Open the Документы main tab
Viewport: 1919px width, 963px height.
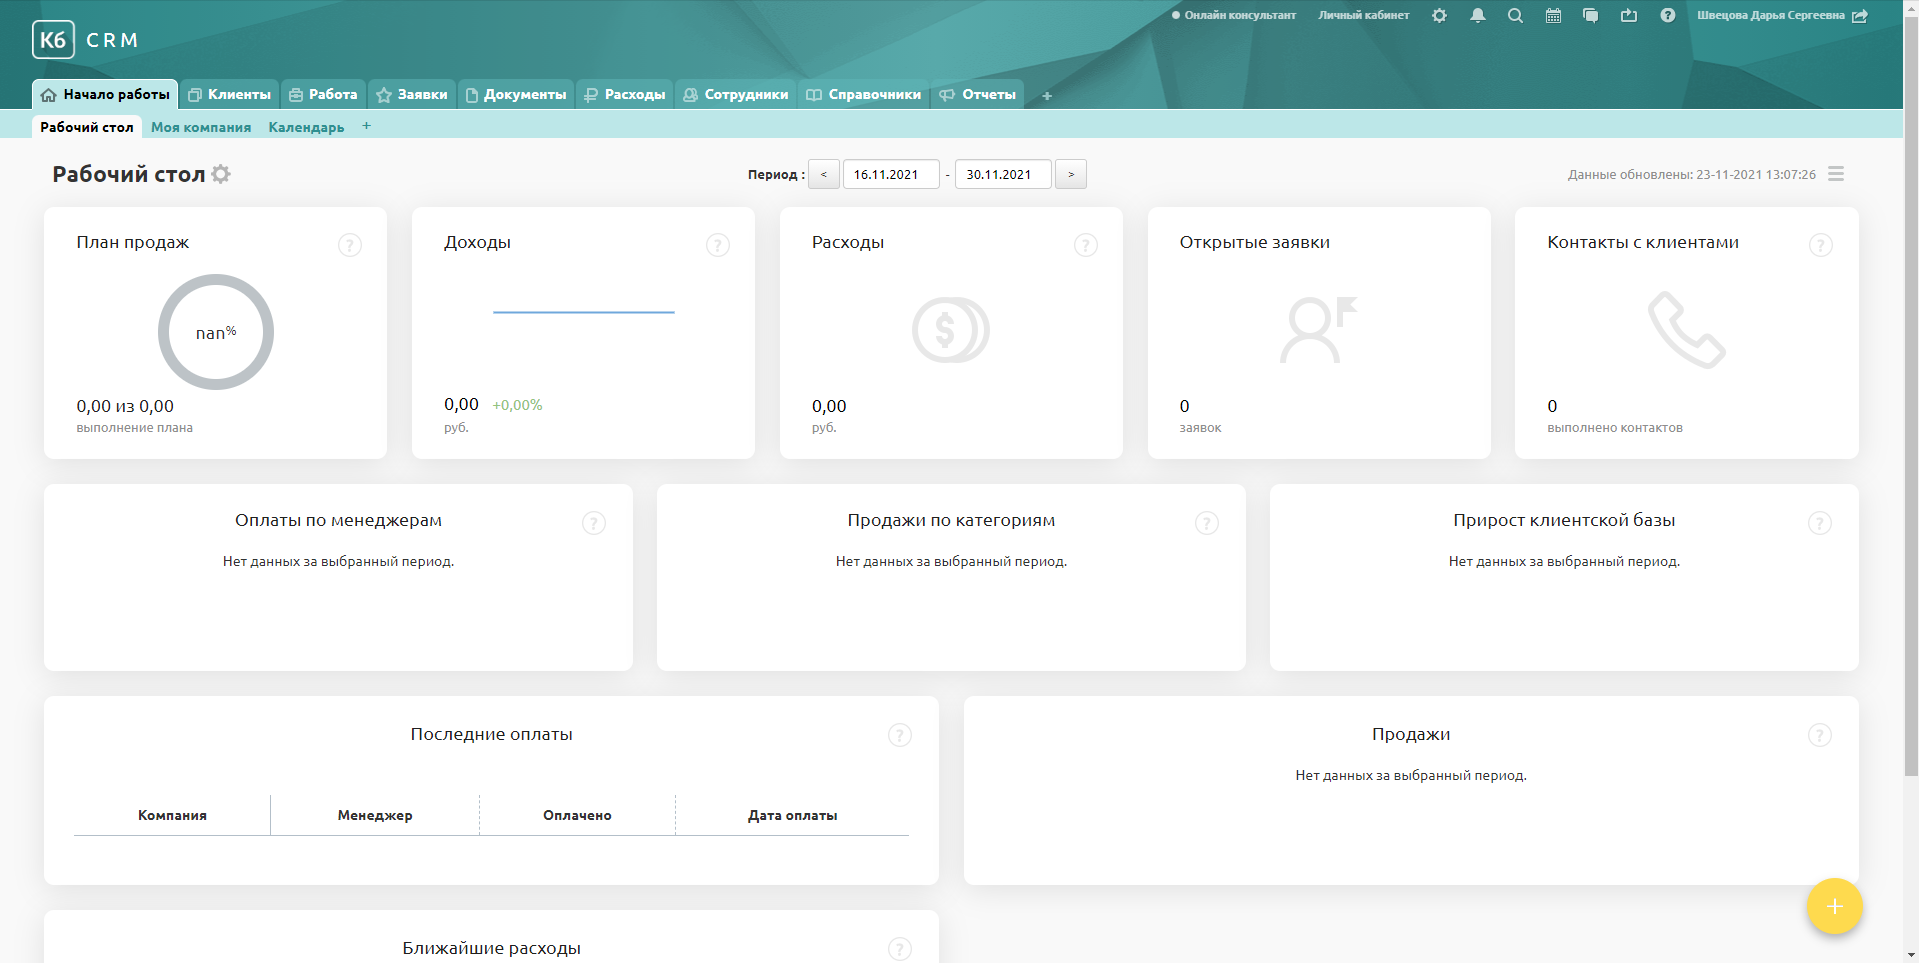point(516,94)
